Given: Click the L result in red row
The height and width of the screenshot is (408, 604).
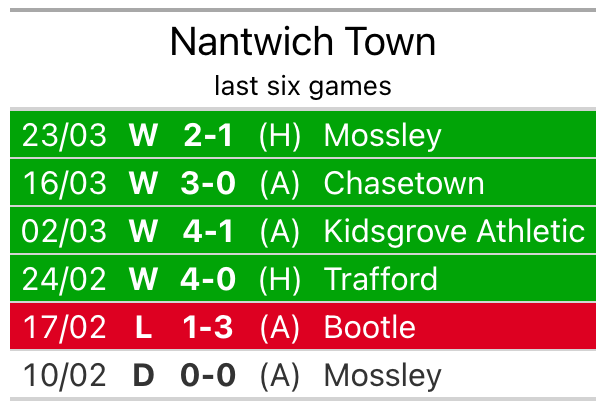Looking at the screenshot, I should [144, 328].
